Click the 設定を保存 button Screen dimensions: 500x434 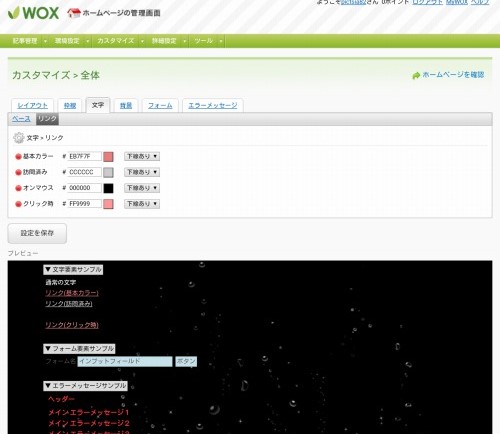click(37, 233)
